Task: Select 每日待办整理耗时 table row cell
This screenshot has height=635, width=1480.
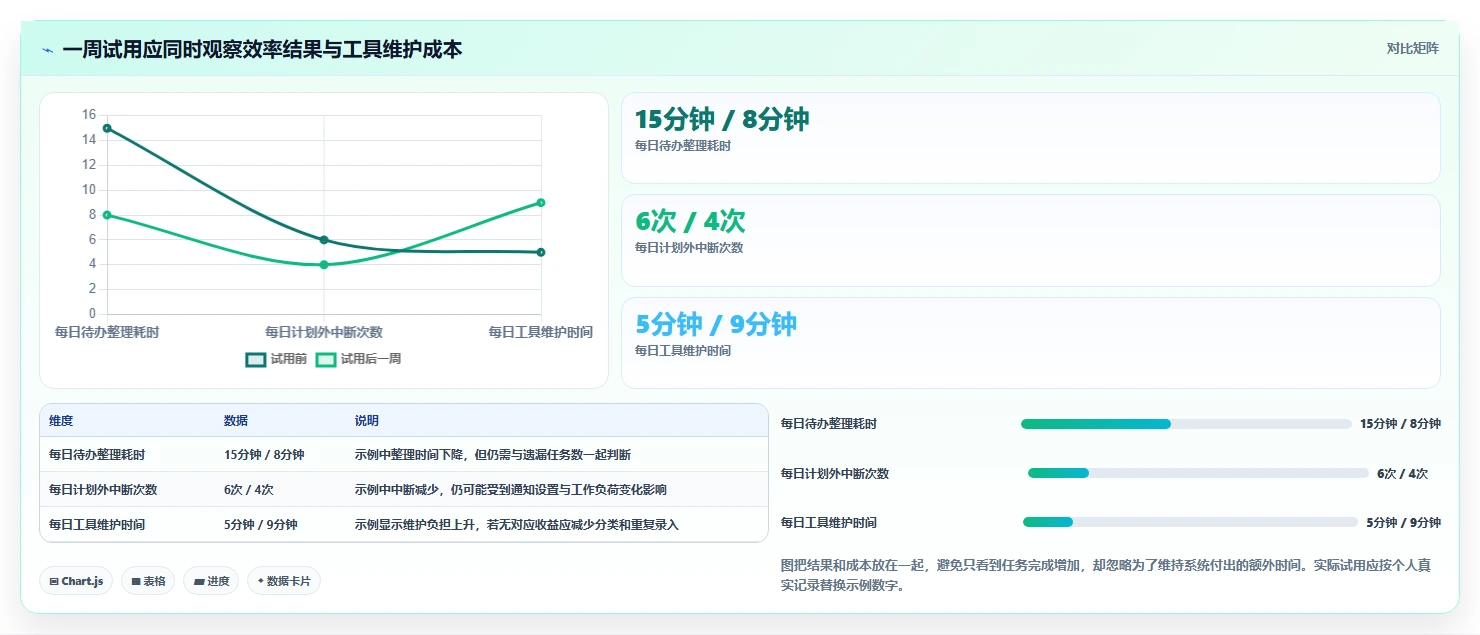Action: point(97,455)
